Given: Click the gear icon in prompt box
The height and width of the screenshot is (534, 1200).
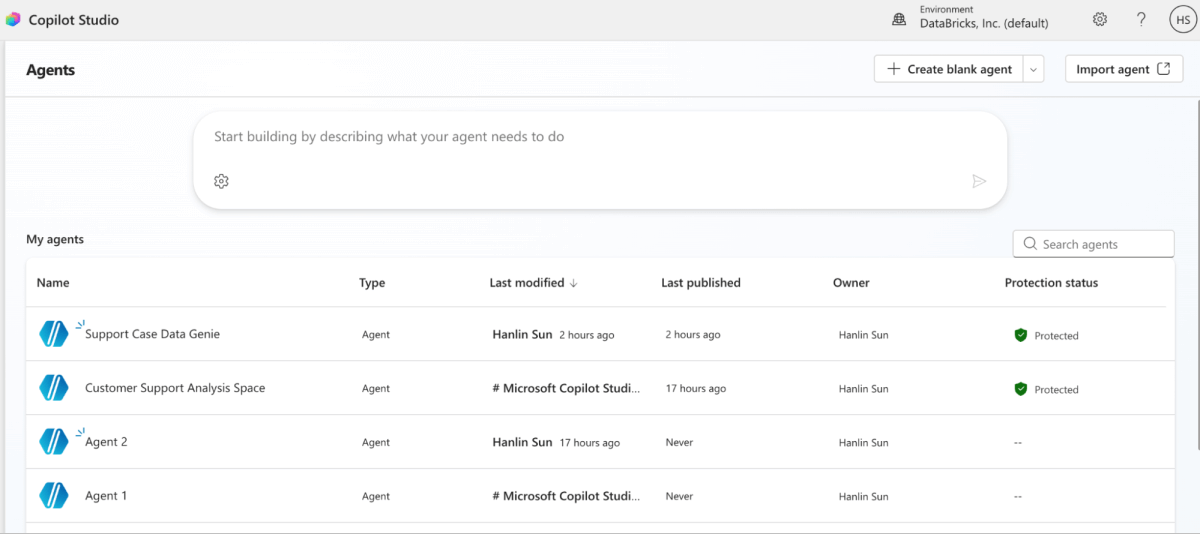Looking at the screenshot, I should coord(222,181).
